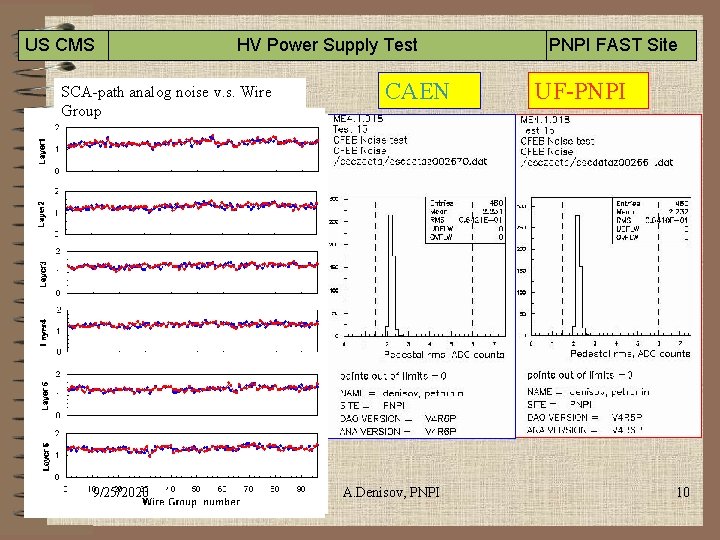Click the date text 9/25/2020
Viewport: 720px width, 540px height.
coord(119,492)
